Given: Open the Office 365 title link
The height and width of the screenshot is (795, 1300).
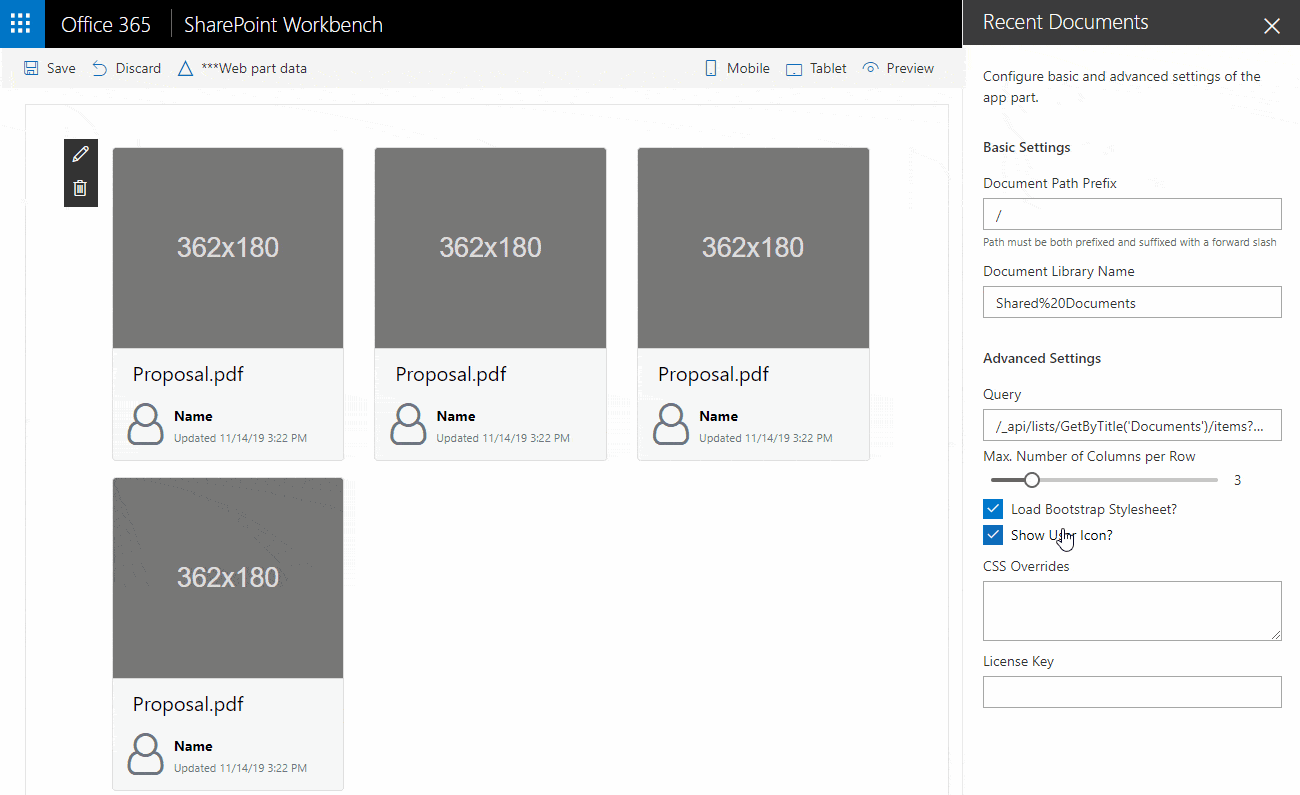Looking at the screenshot, I should pyautogui.click(x=106, y=25).
